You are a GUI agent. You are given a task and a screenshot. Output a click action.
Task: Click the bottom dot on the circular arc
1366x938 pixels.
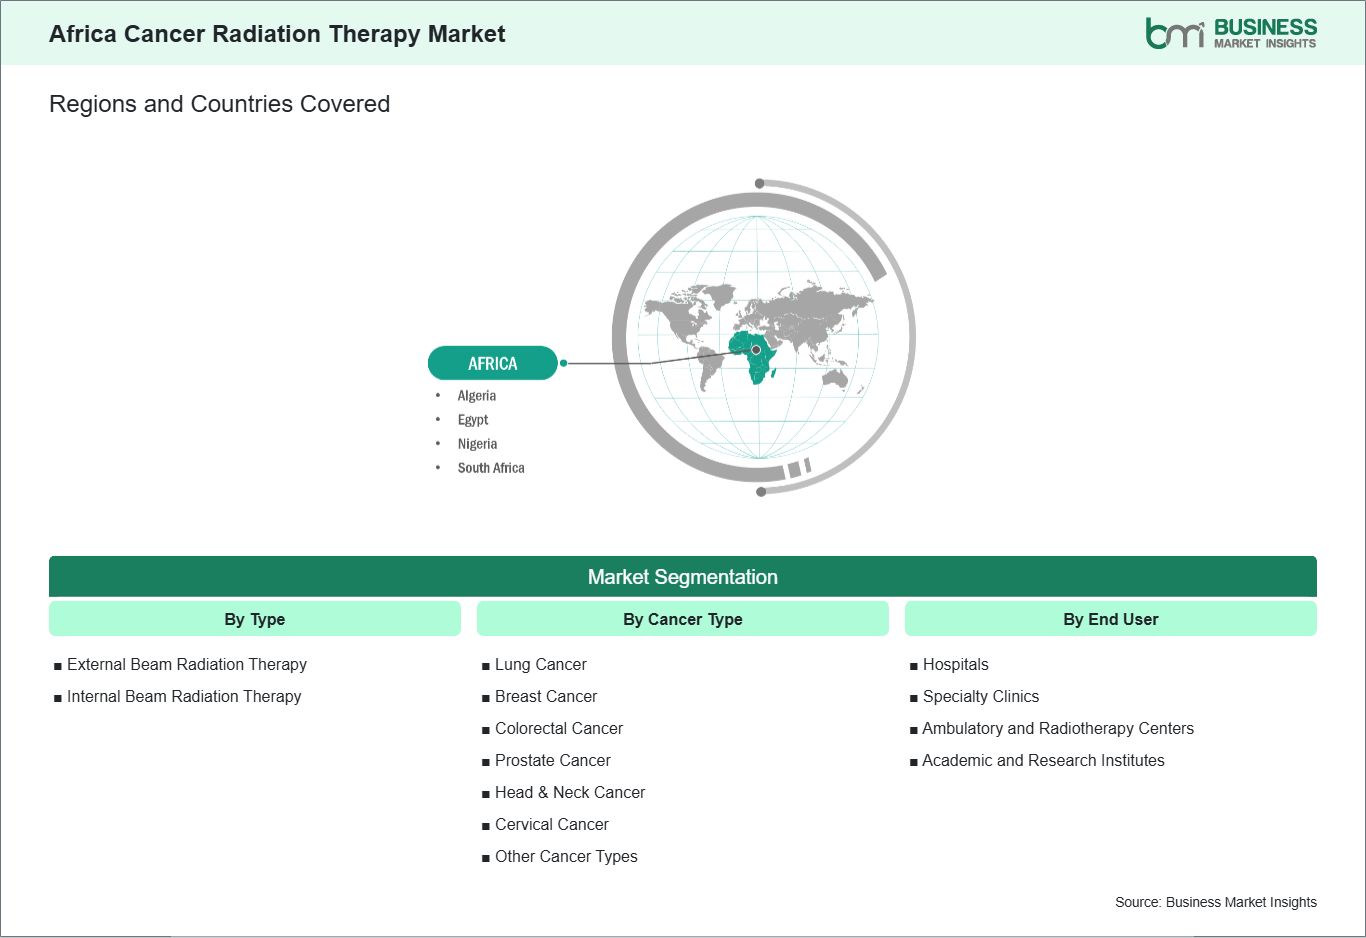coord(760,490)
